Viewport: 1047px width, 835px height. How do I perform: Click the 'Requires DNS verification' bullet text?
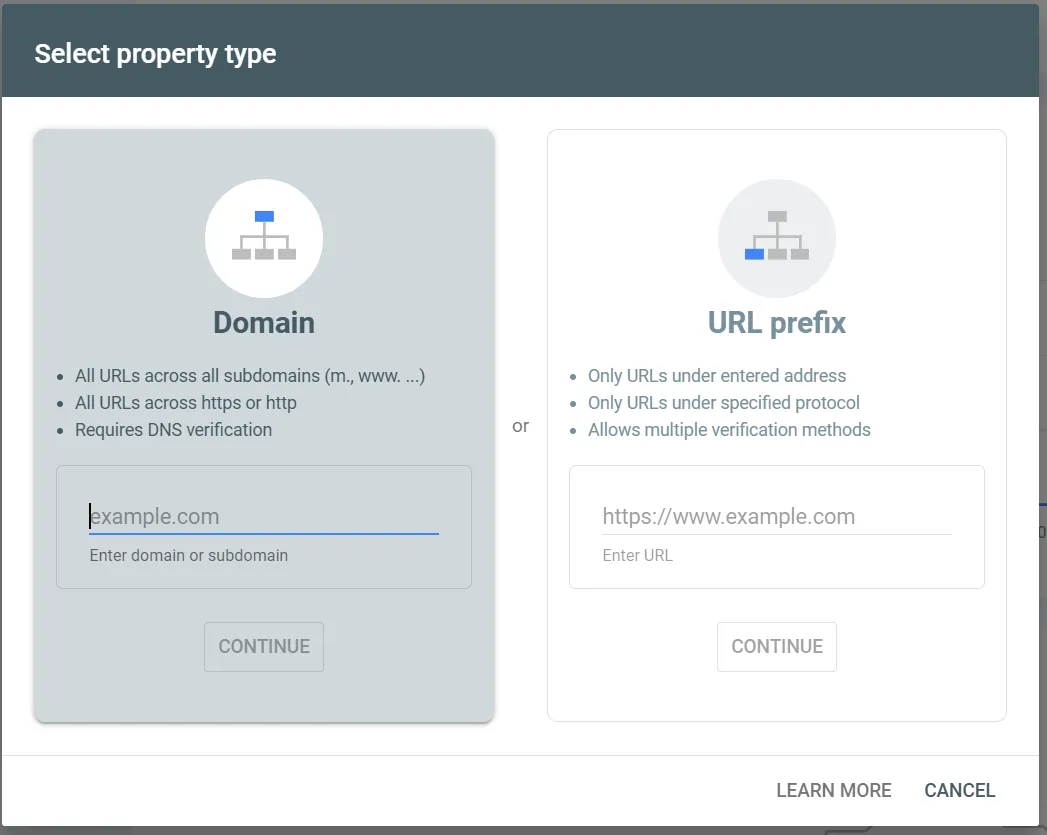pyautogui.click(x=173, y=429)
